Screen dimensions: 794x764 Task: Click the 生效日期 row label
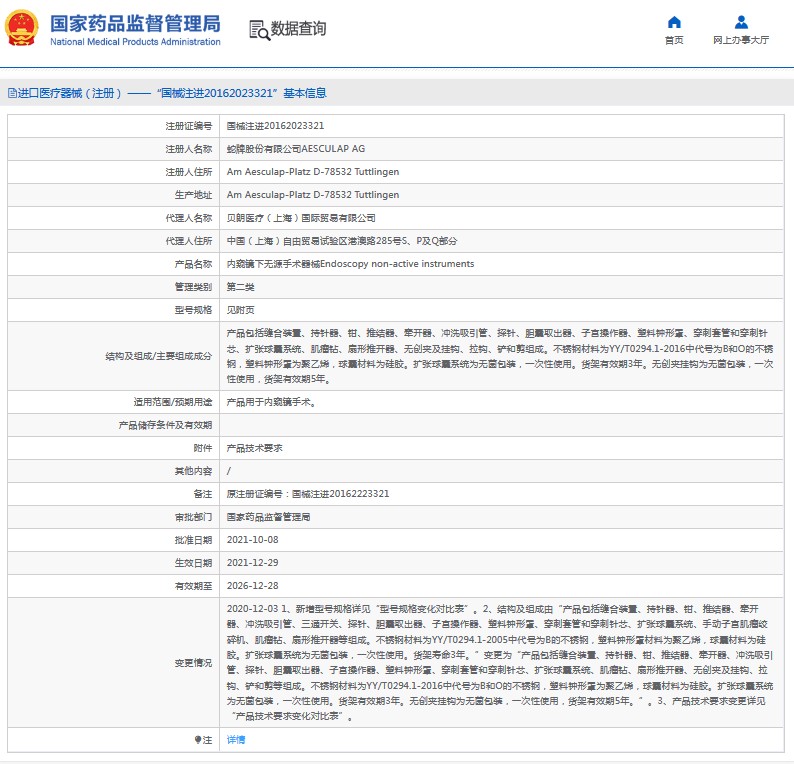pos(193,562)
